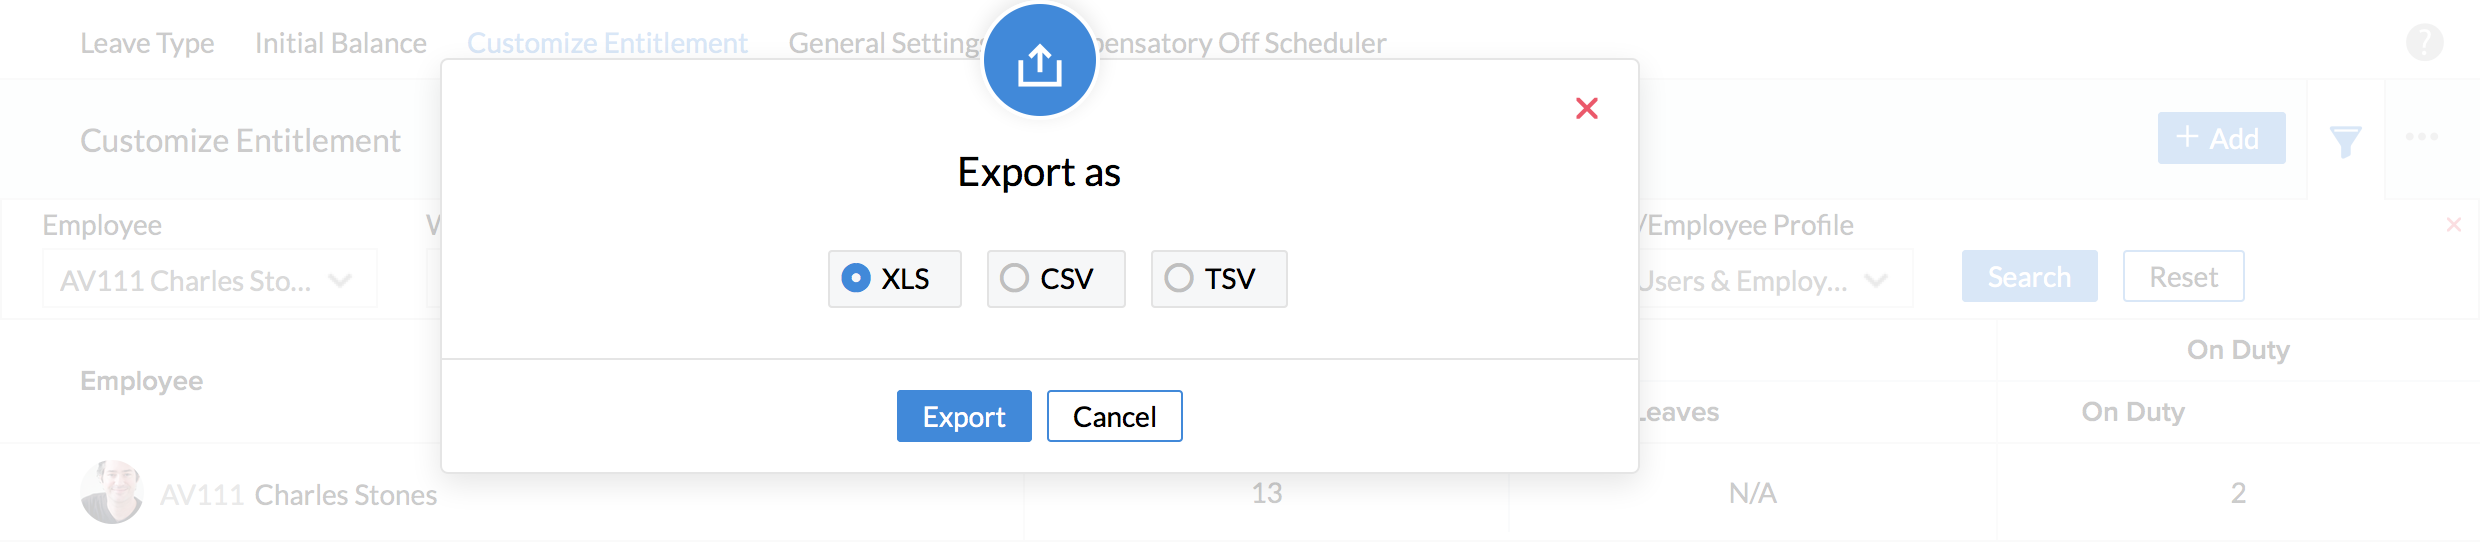The height and width of the screenshot is (546, 2480).
Task: Open the filter funnel icon
Action: pos(2344,141)
